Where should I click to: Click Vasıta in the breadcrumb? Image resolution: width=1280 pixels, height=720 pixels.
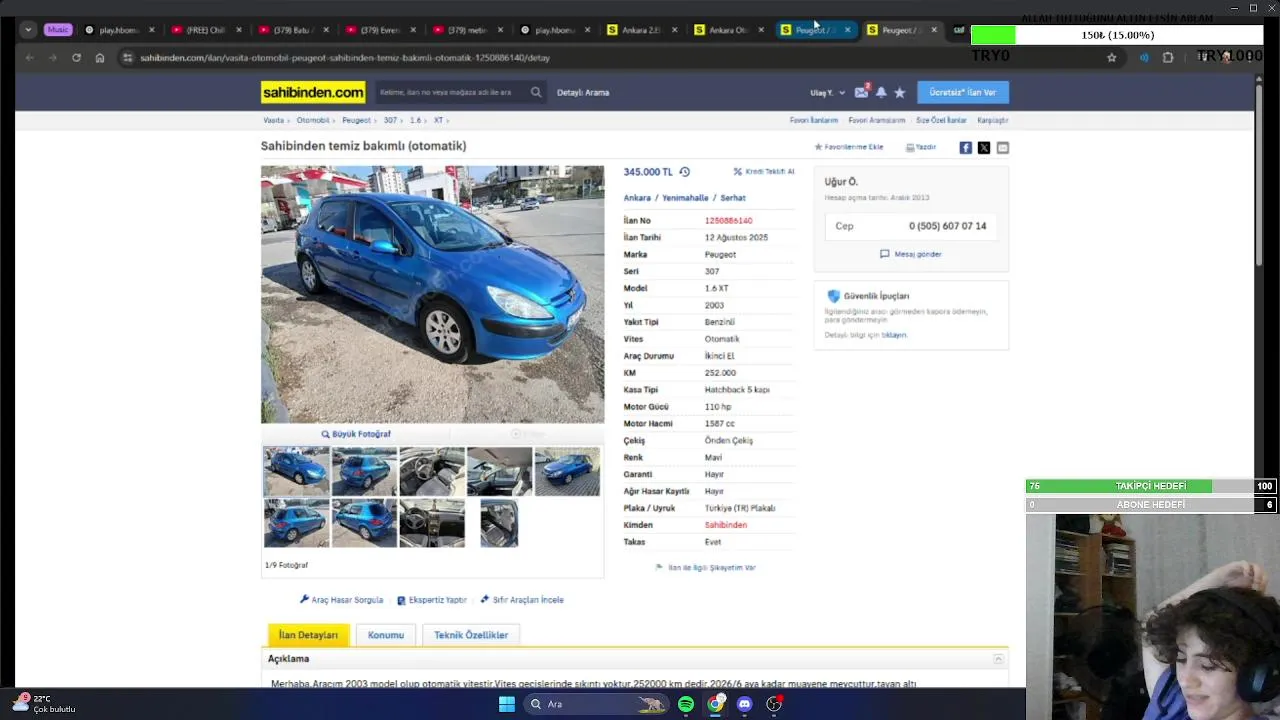274,120
